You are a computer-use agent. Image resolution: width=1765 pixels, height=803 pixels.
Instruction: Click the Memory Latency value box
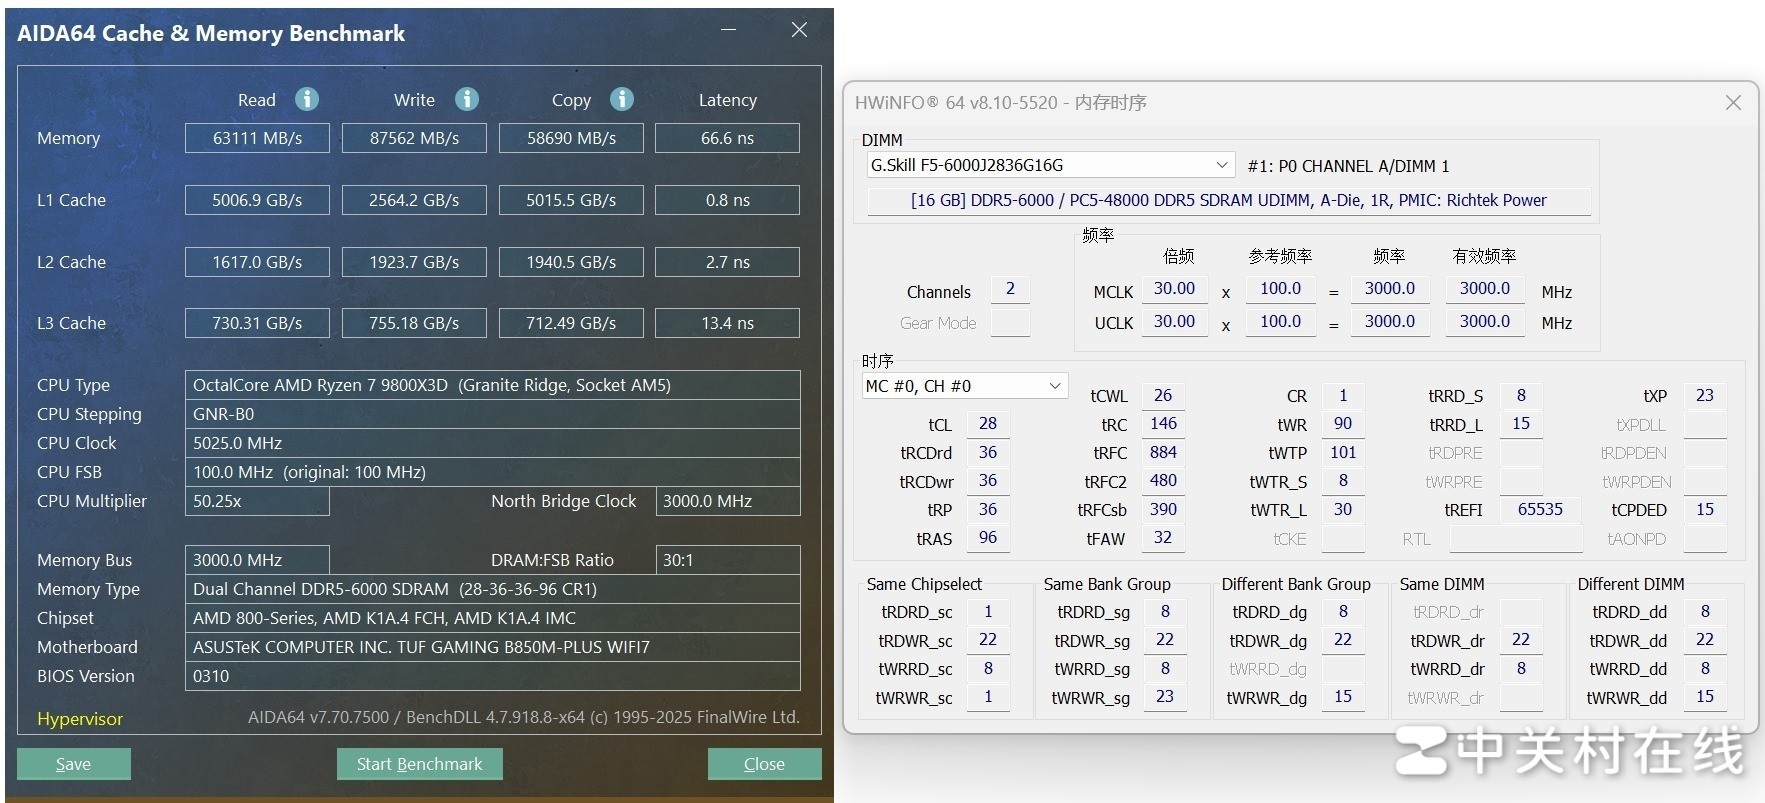pyautogui.click(x=727, y=138)
